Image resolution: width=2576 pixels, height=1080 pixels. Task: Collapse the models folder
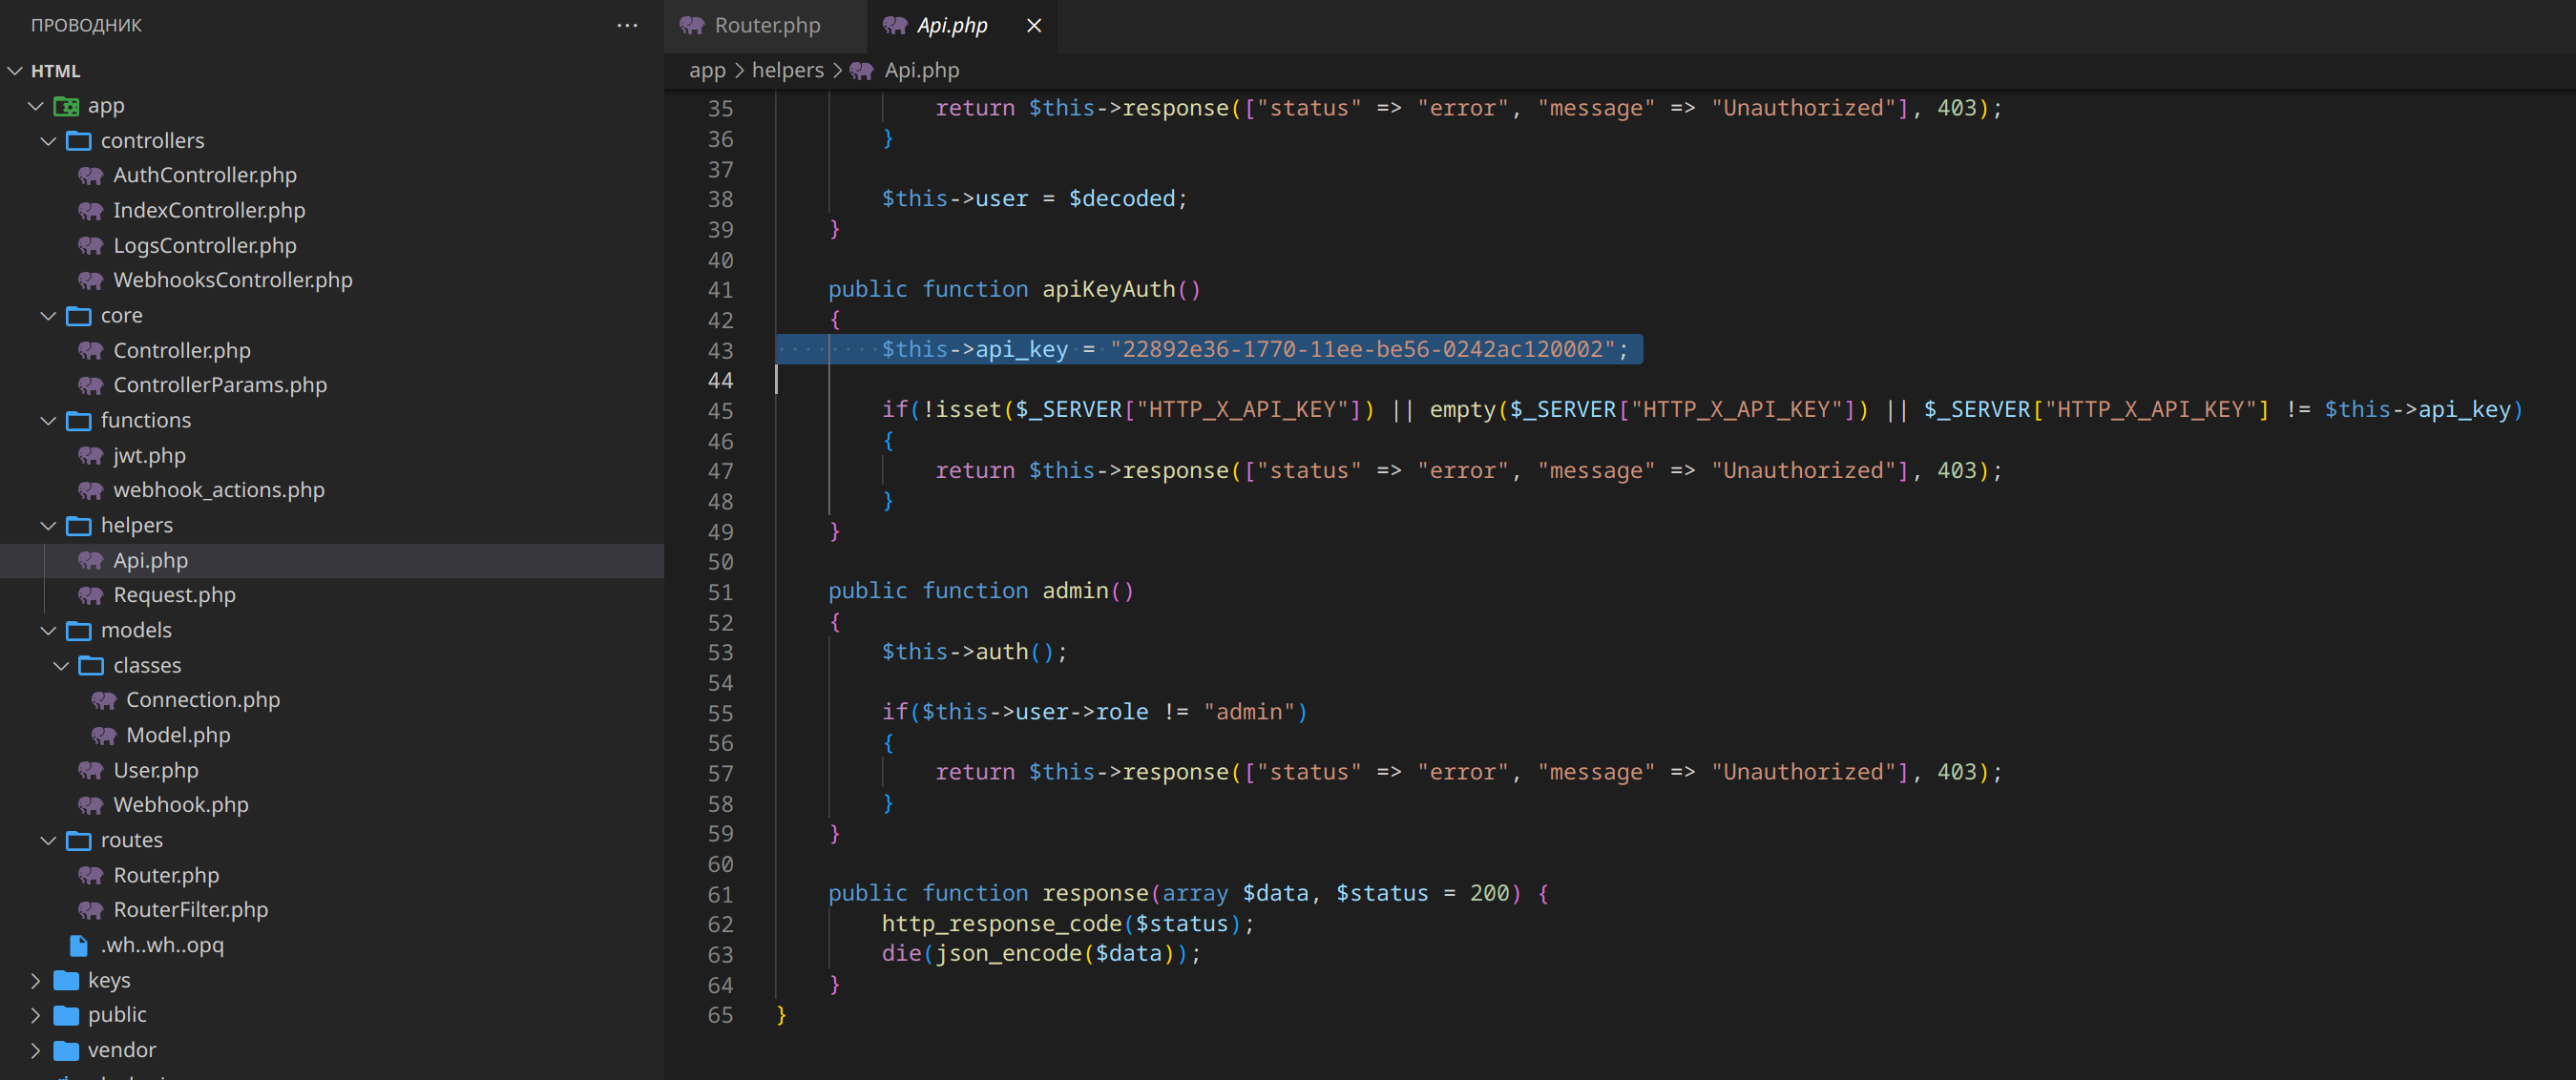point(48,631)
